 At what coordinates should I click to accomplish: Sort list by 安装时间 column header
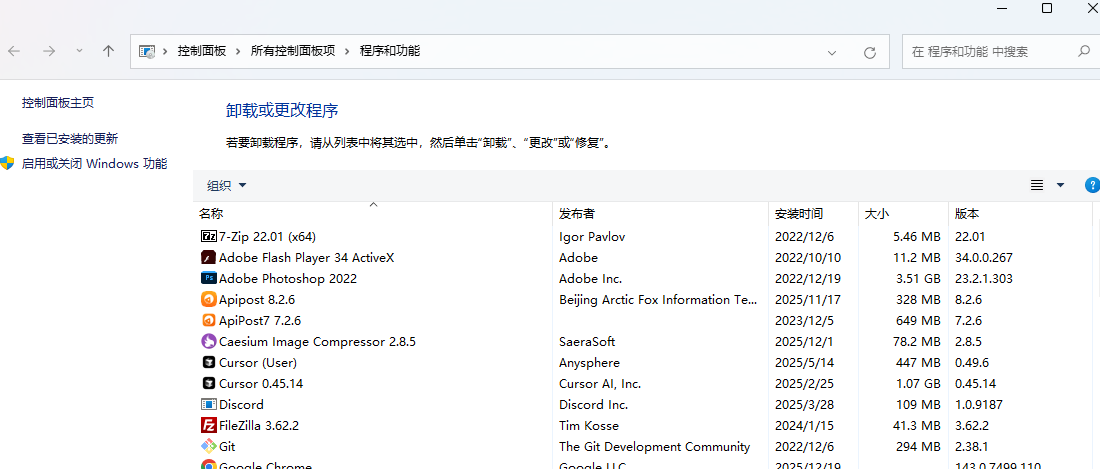tap(798, 214)
